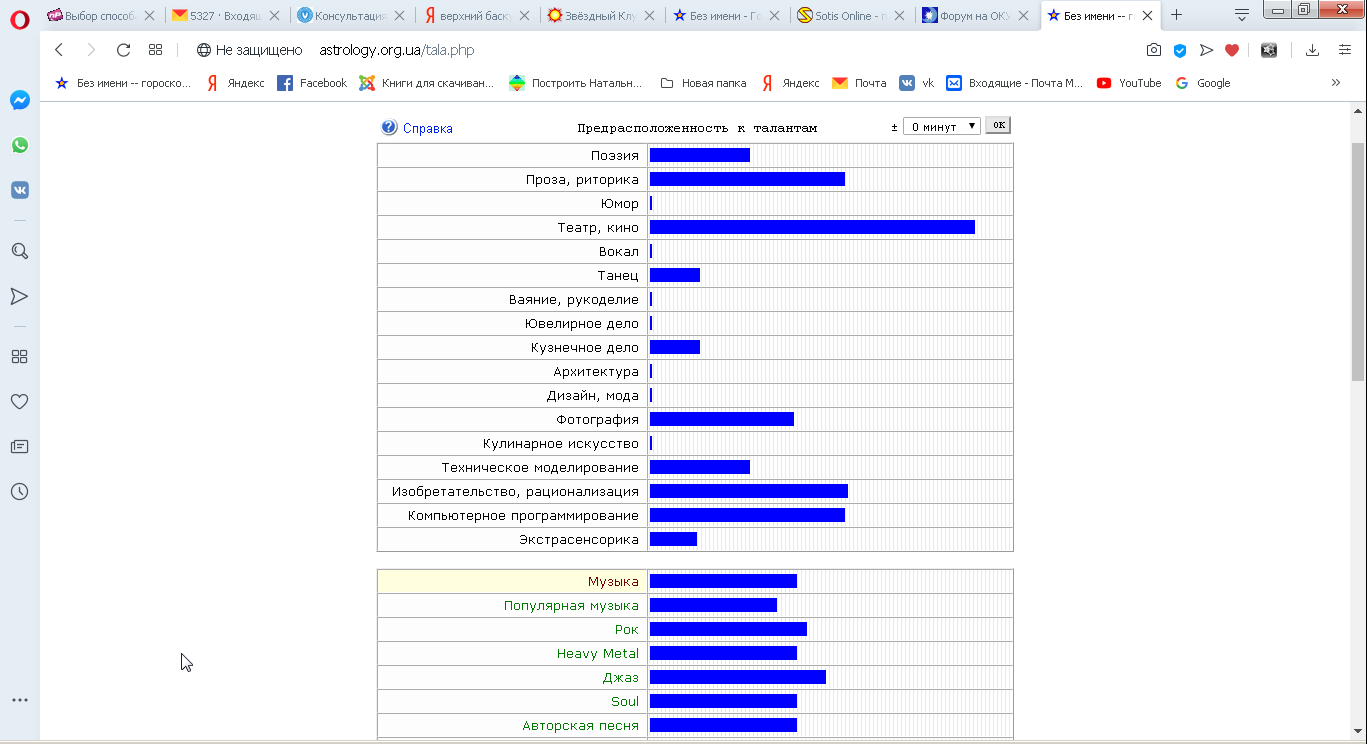
Task: Add page to bookmarks with red heart
Action: 1232,50
